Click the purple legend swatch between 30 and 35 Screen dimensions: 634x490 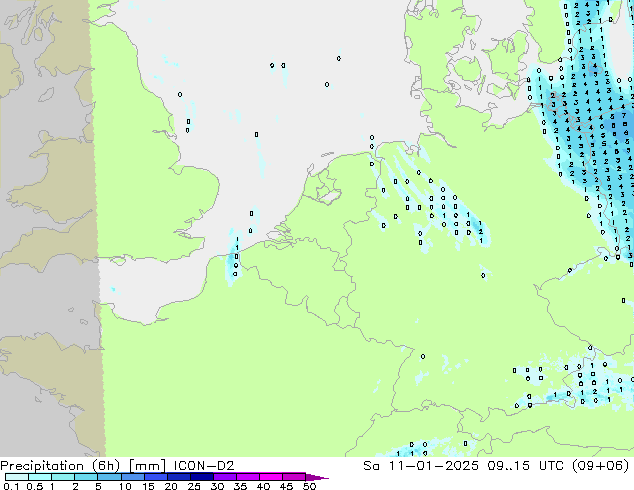(225, 477)
